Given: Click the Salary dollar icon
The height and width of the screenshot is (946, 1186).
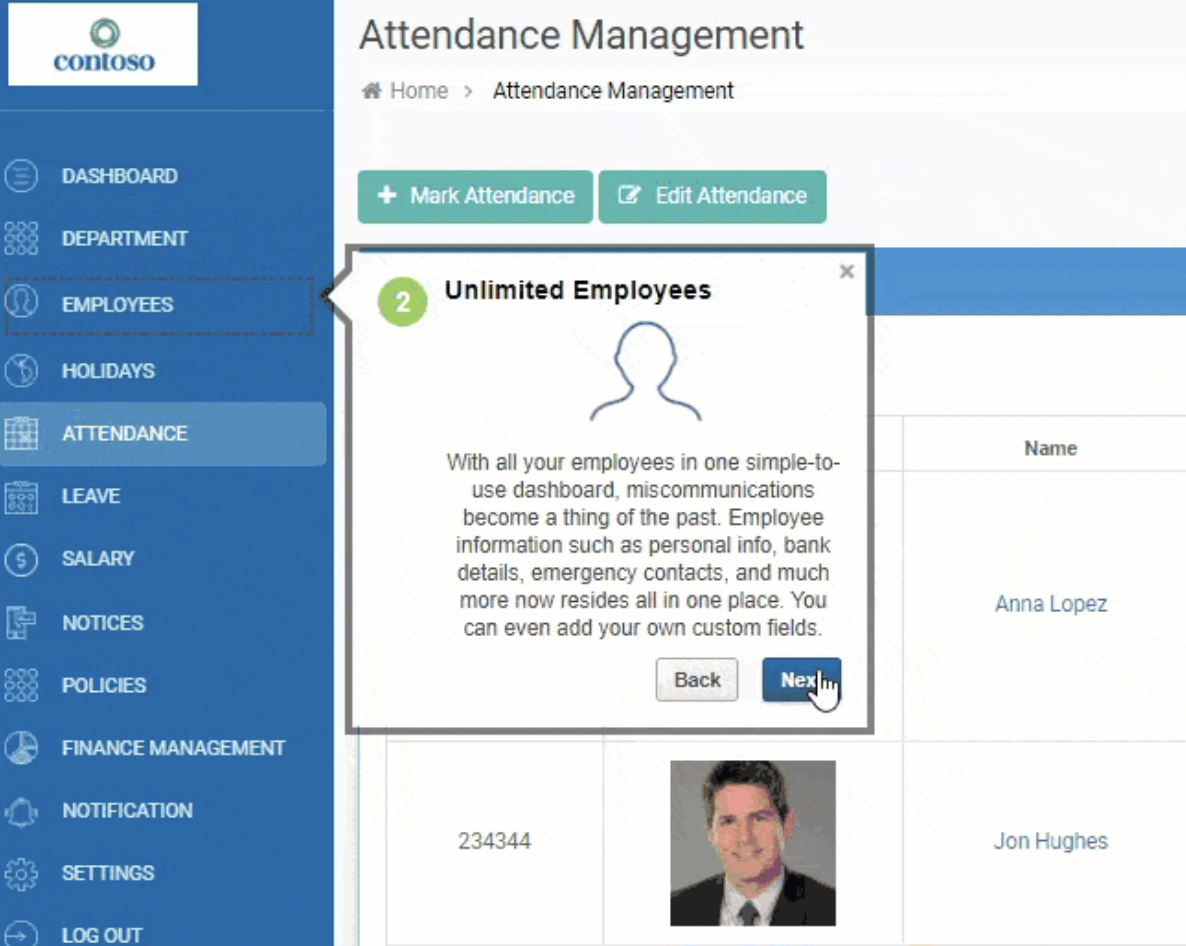Looking at the screenshot, I should click(21, 559).
